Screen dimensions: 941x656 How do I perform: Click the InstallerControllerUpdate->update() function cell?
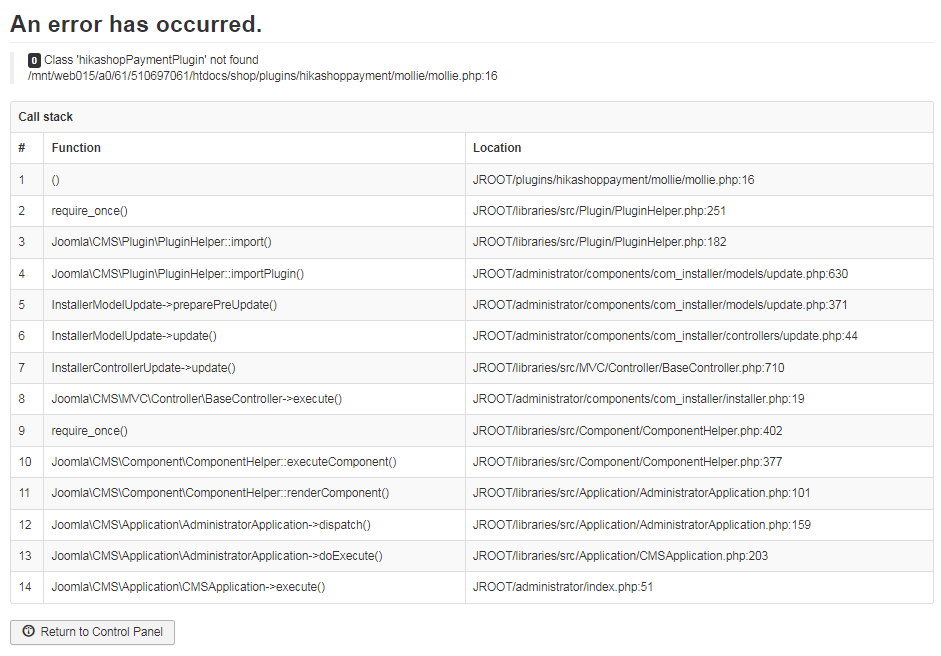143,368
